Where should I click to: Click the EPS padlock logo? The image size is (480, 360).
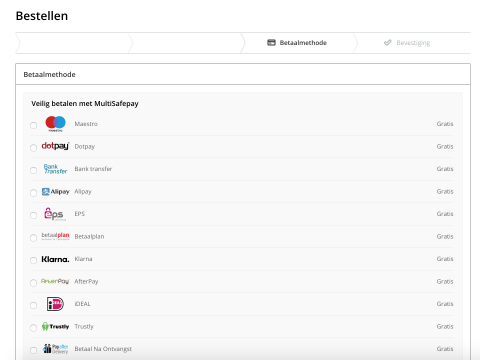tap(55, 214)
